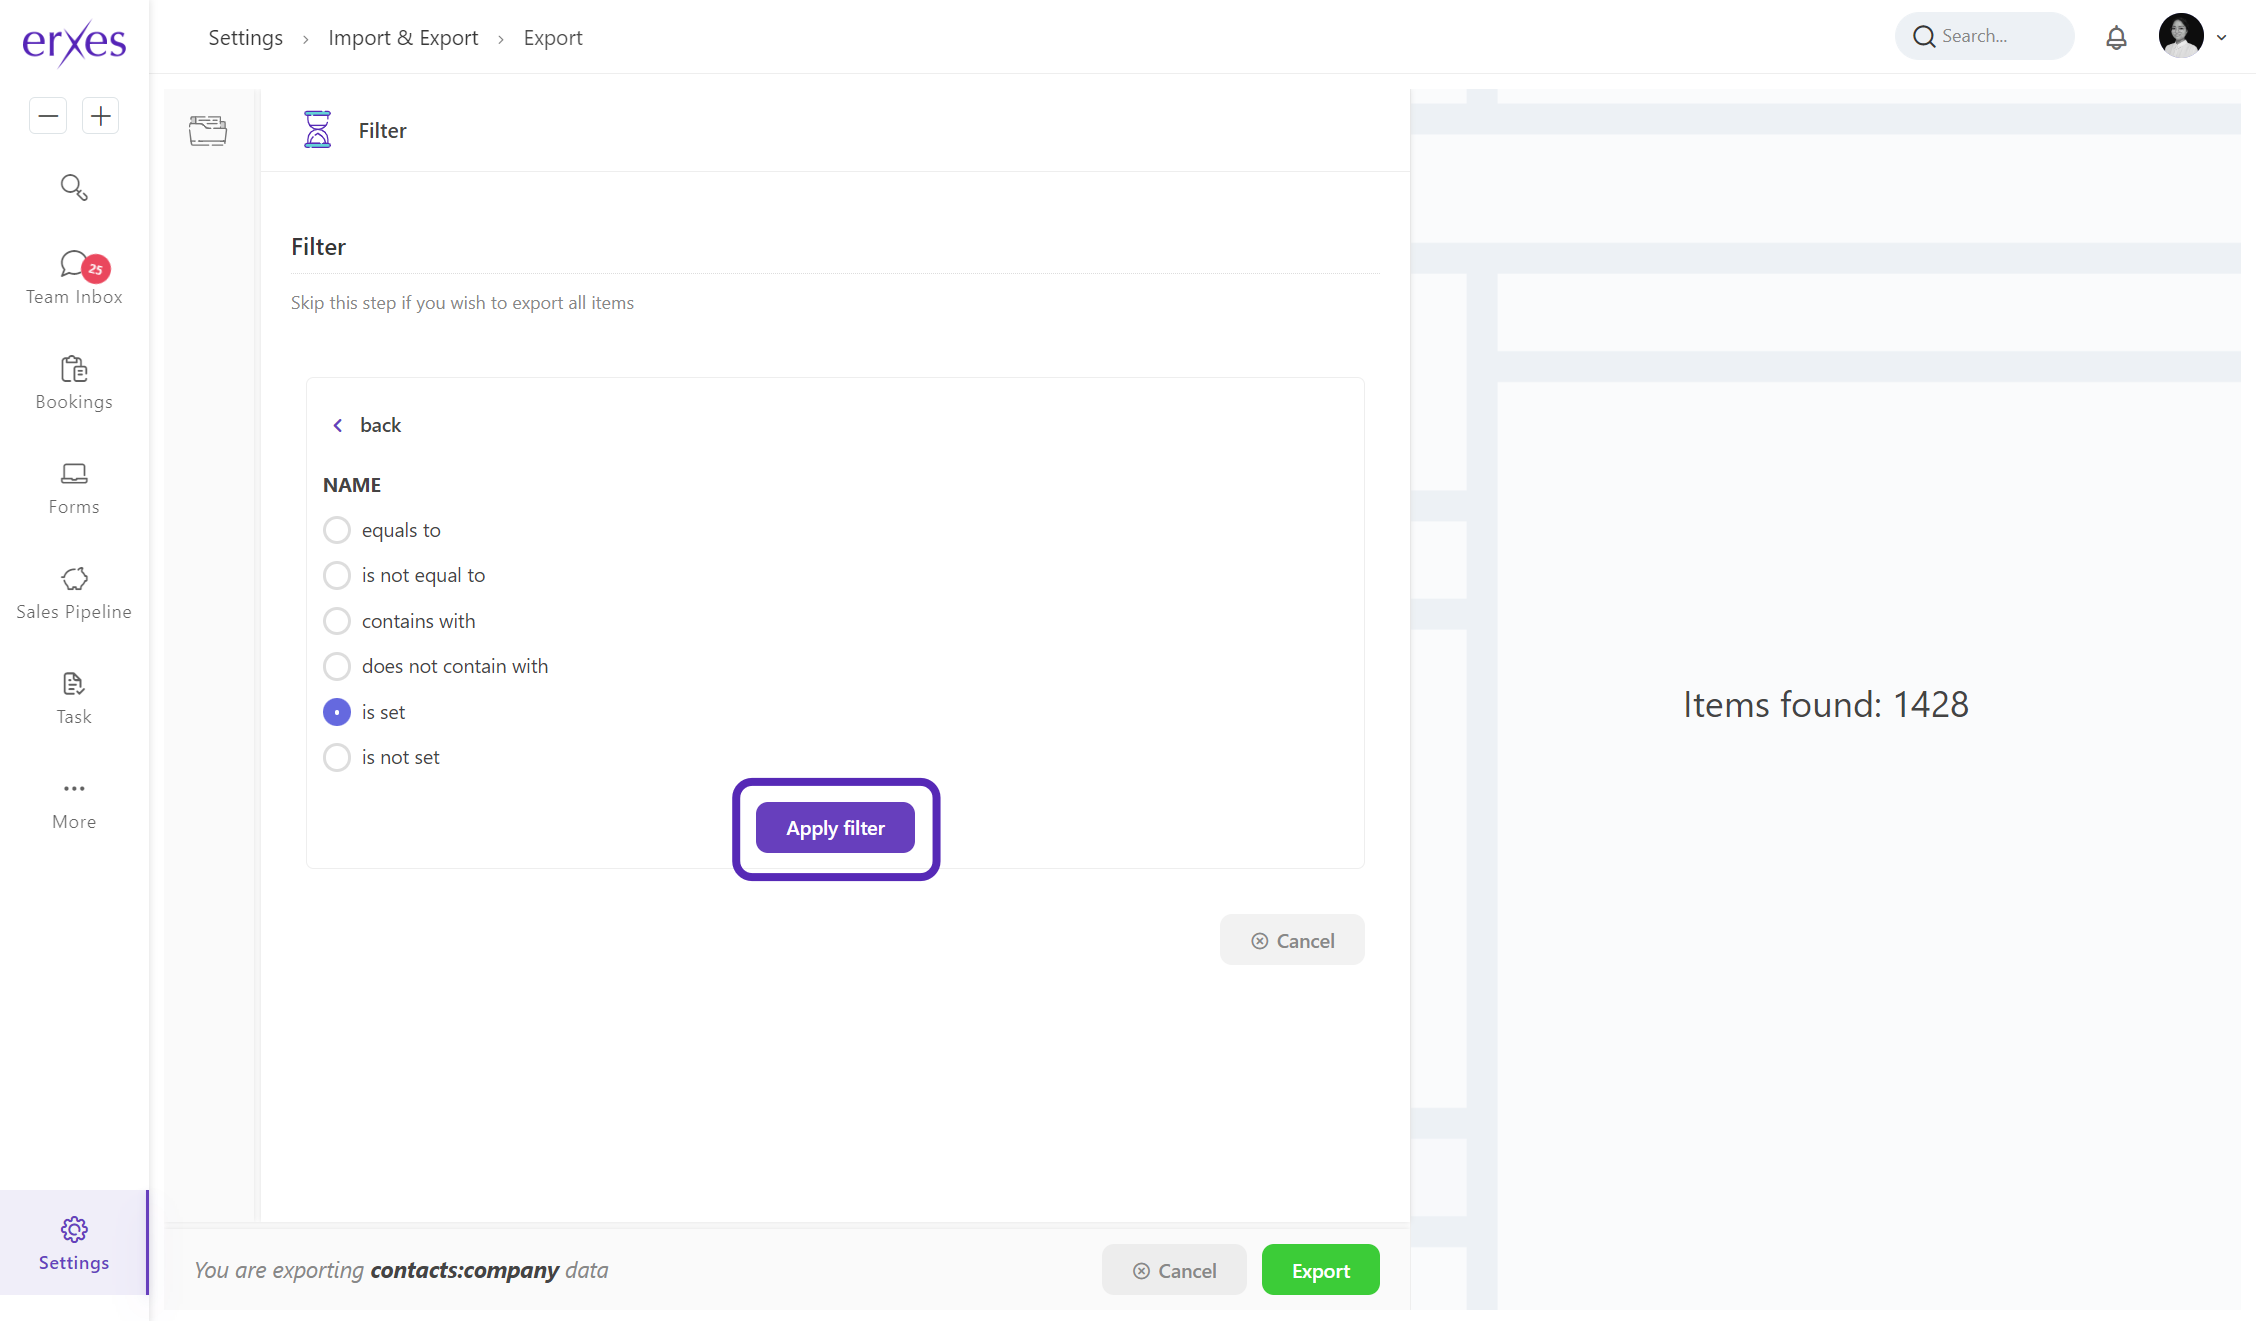The width and height of the screenshot is (2256, 1321).
Task: Click the folder step icon beside Filter
Action: [x=208, y=130]
